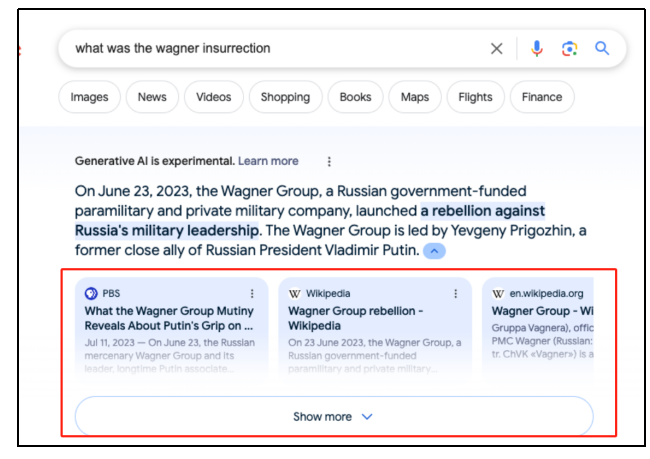This screenshot has height=459, width=650.
Task: Open the Maps filter
Action: (414, 97)
